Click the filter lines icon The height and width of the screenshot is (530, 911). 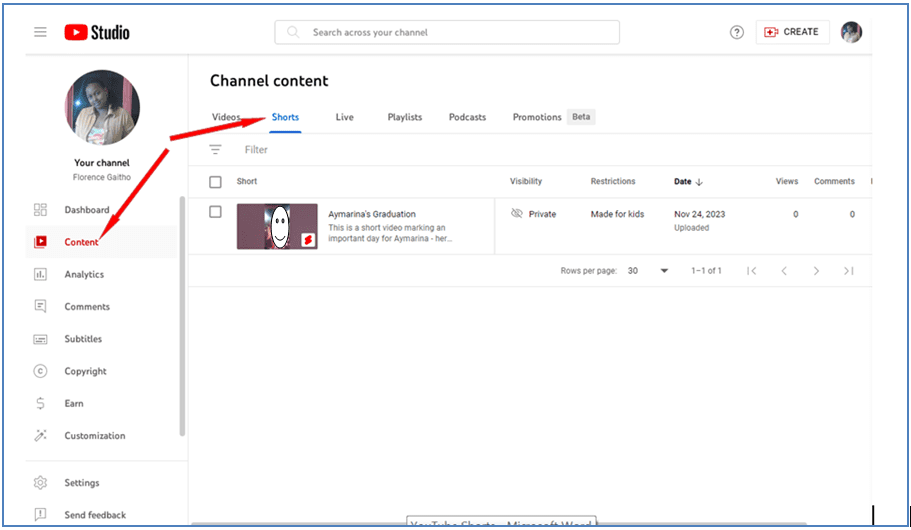point(216,149)
